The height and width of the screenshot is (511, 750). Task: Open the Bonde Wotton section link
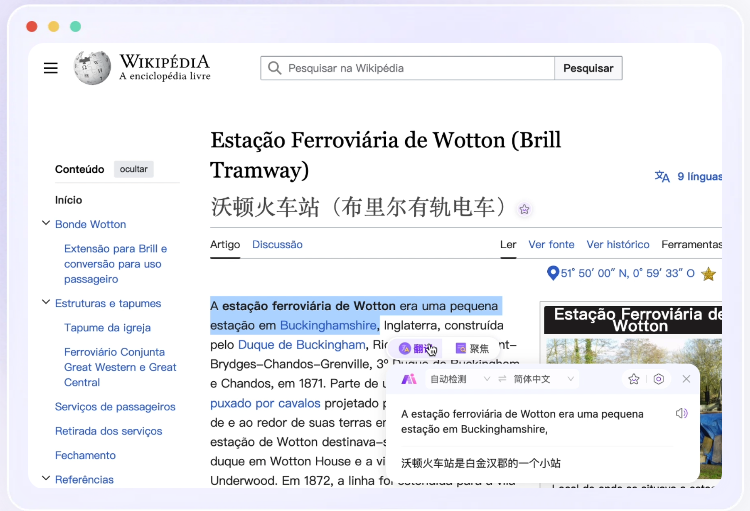click(90, 224)
